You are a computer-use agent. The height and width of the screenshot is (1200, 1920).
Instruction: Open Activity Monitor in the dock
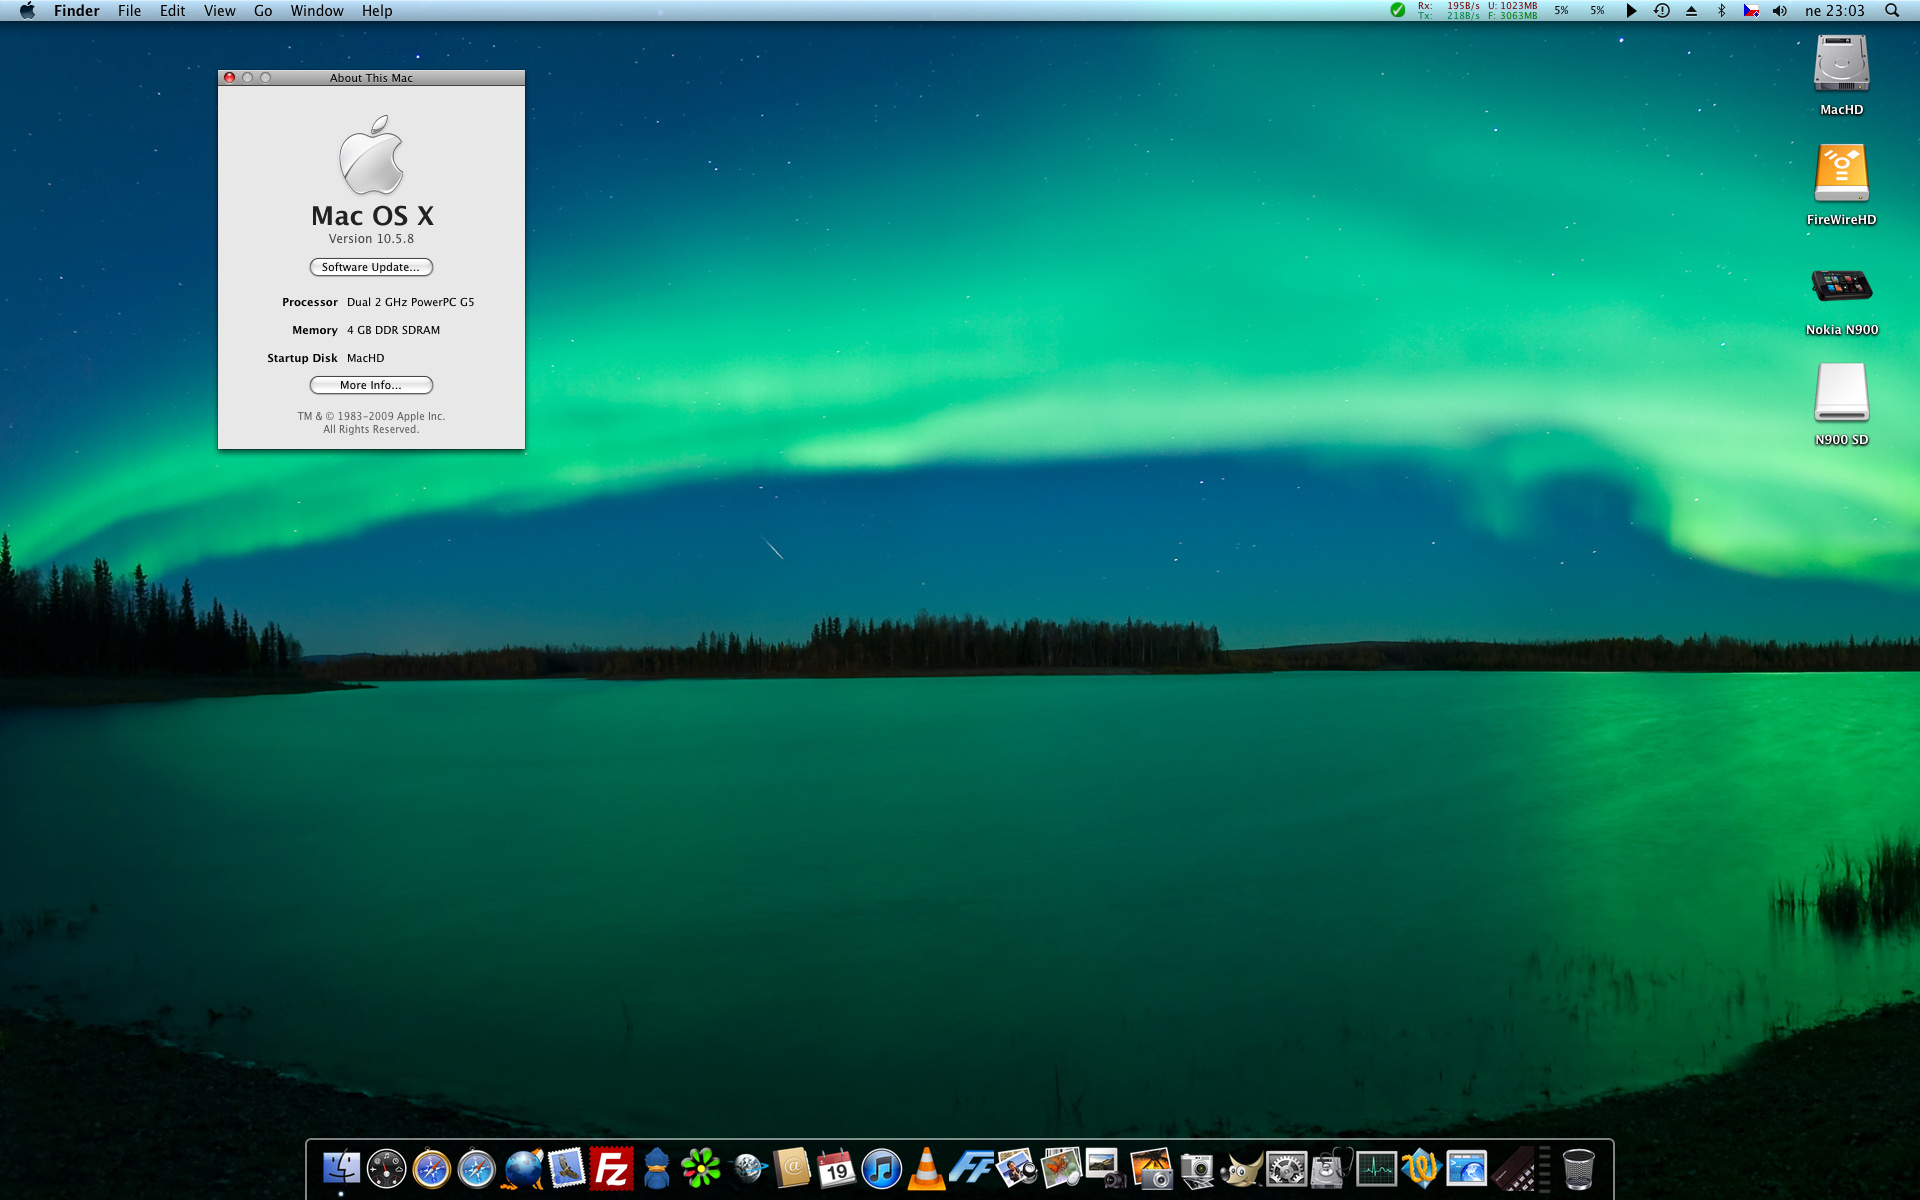[1376, 1168]
